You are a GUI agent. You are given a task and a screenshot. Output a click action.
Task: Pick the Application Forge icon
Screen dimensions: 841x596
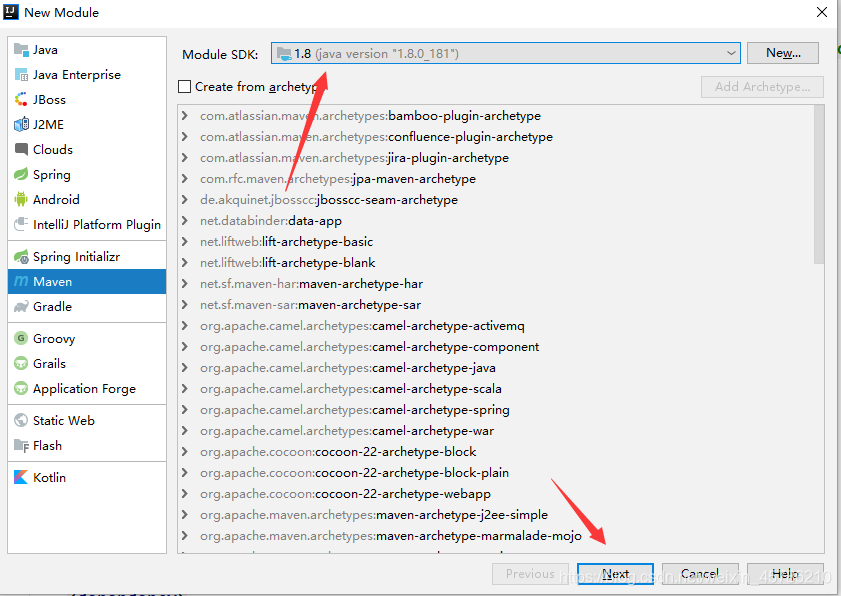tap(21, 388)
